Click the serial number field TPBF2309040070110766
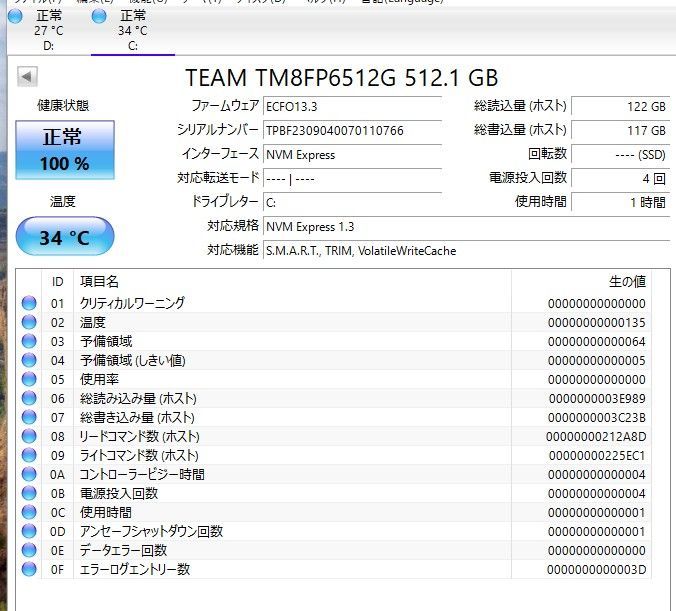This screenshot has height=611, width=676. click(353, 130)
